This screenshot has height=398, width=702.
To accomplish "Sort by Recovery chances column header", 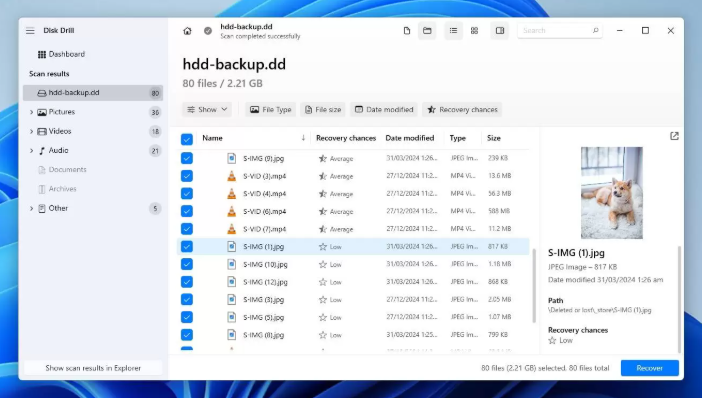I will [x=346, y=138].
